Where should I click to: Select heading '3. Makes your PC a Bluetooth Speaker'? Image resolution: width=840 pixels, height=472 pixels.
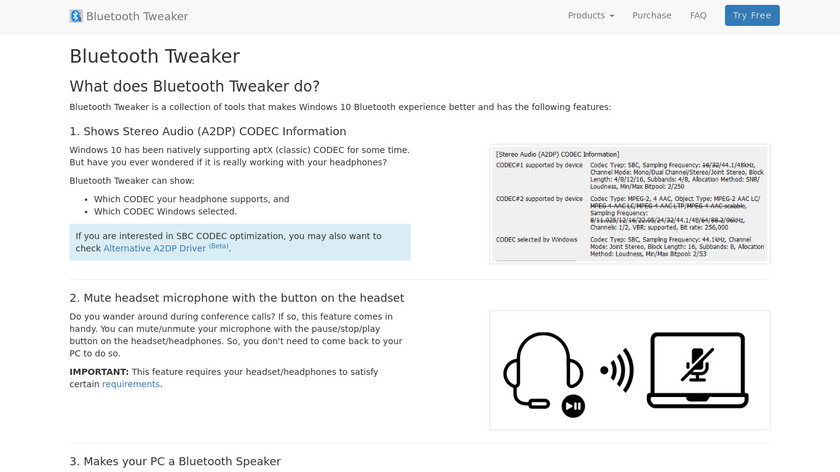175,461
